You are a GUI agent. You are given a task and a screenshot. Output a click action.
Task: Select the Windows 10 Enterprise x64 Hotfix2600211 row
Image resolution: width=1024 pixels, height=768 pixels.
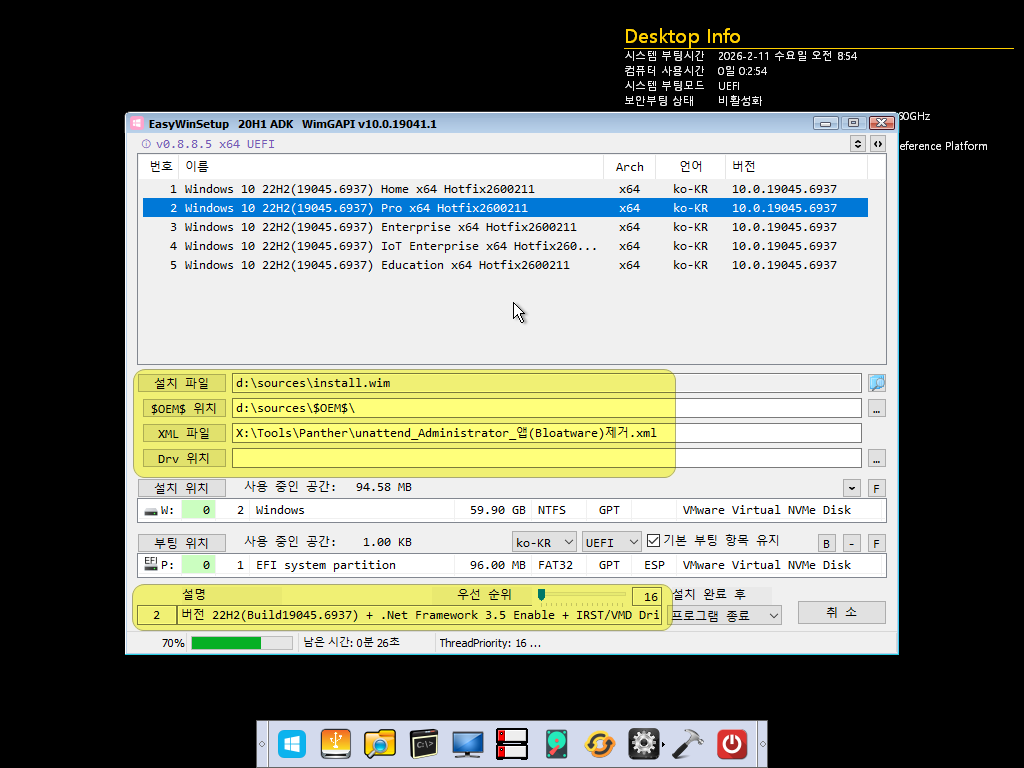505,227
